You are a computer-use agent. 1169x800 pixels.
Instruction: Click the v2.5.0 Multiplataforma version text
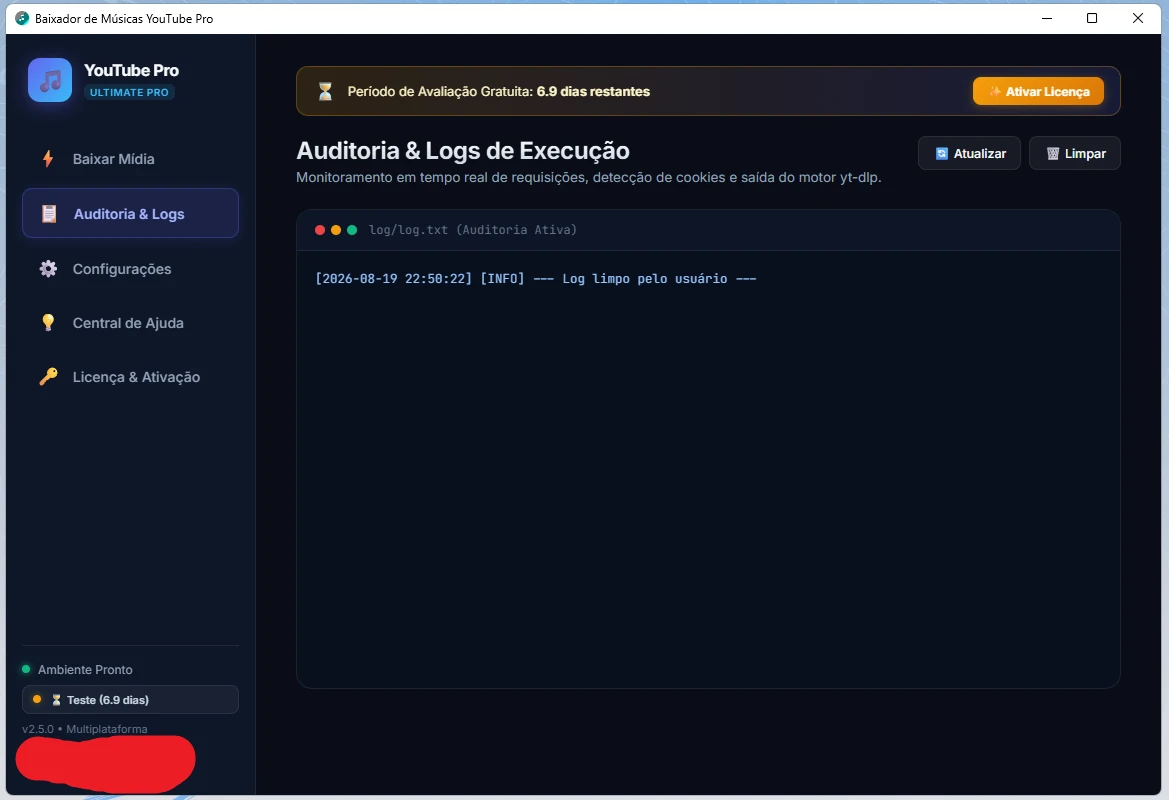pos(85,729)
